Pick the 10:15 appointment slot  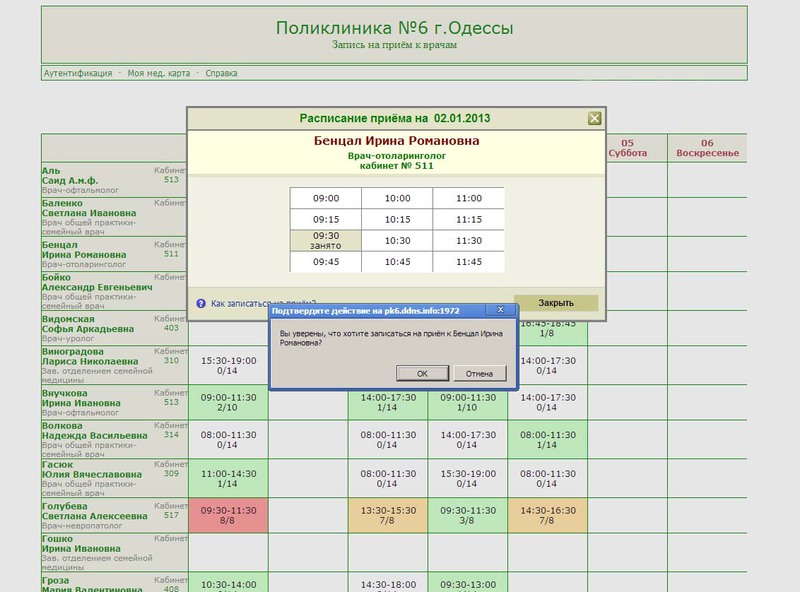click(x=397, y=219)
